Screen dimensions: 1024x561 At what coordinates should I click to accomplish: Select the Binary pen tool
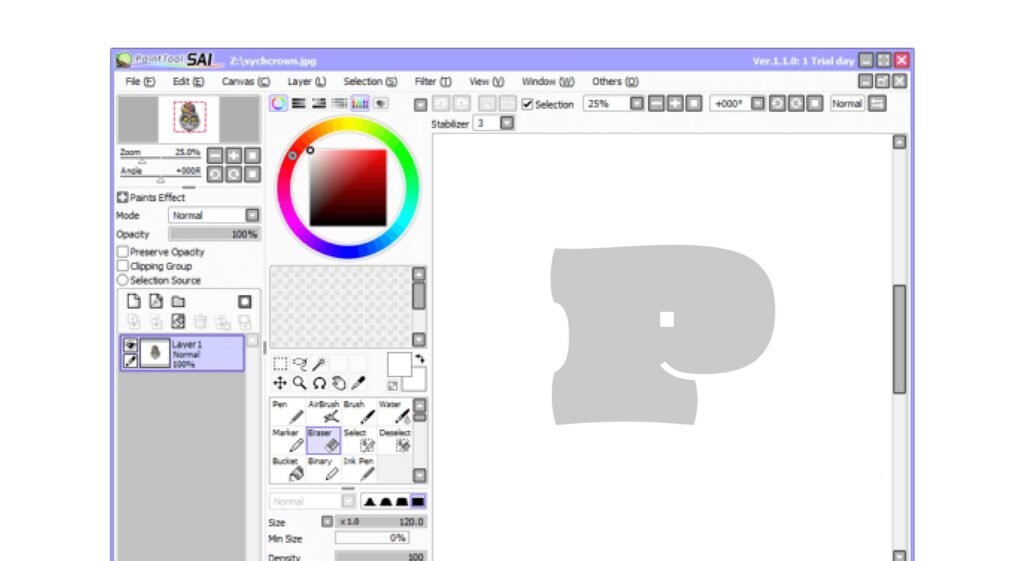pyautogui.click(x=323, y=469)
